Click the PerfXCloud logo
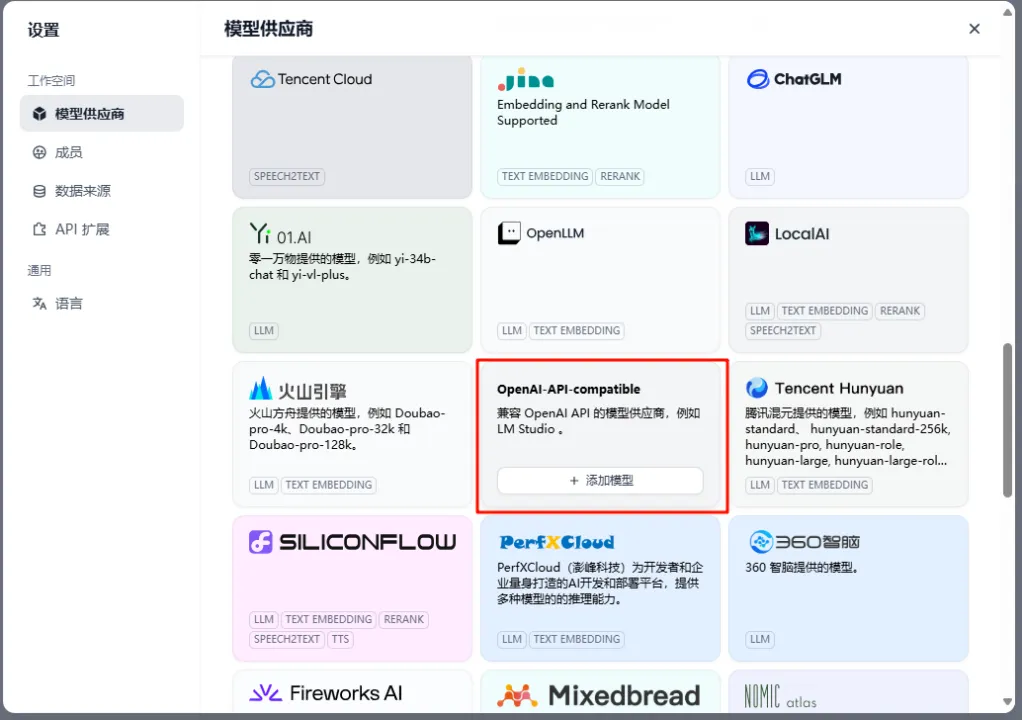1022x720 pixels. [557, 542]
